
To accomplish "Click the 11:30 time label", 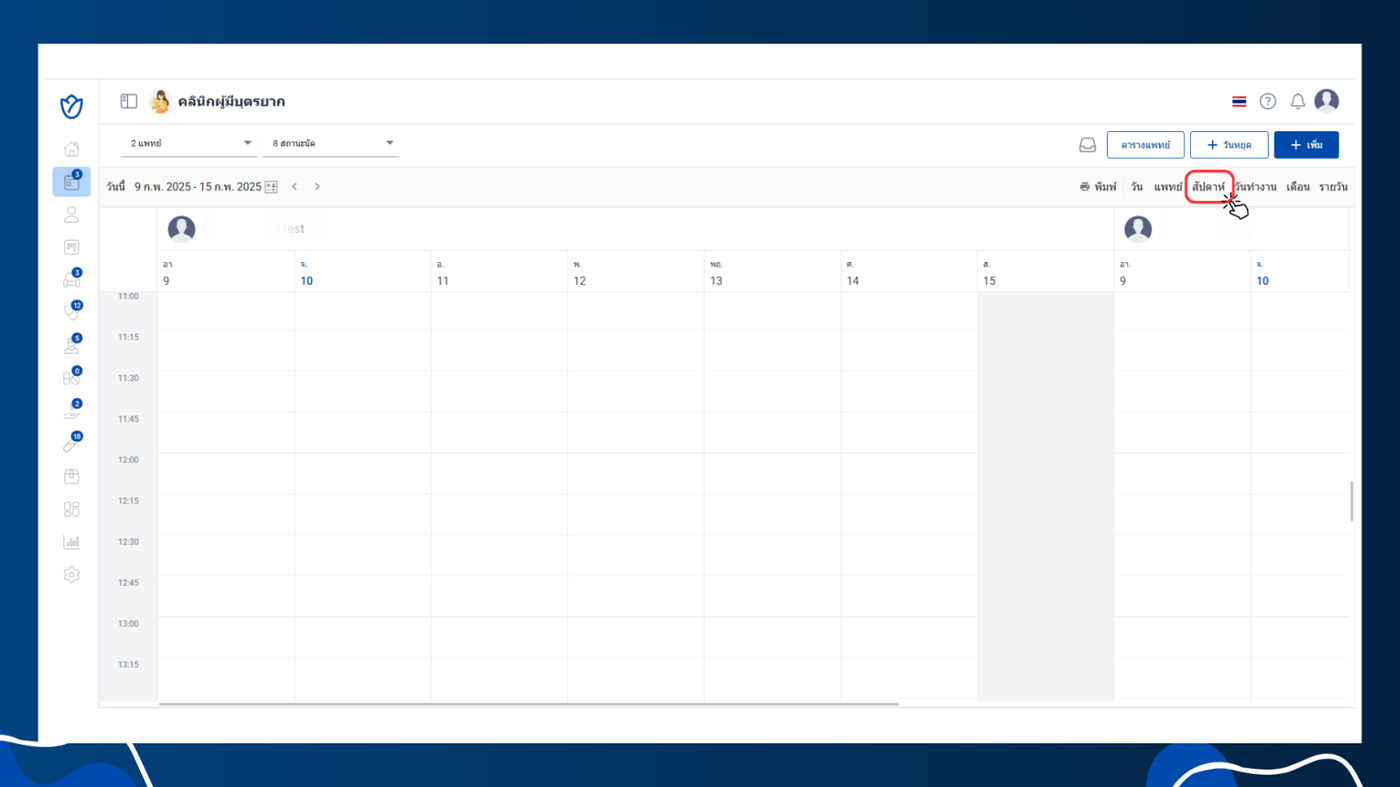I will tap(128, 378).
